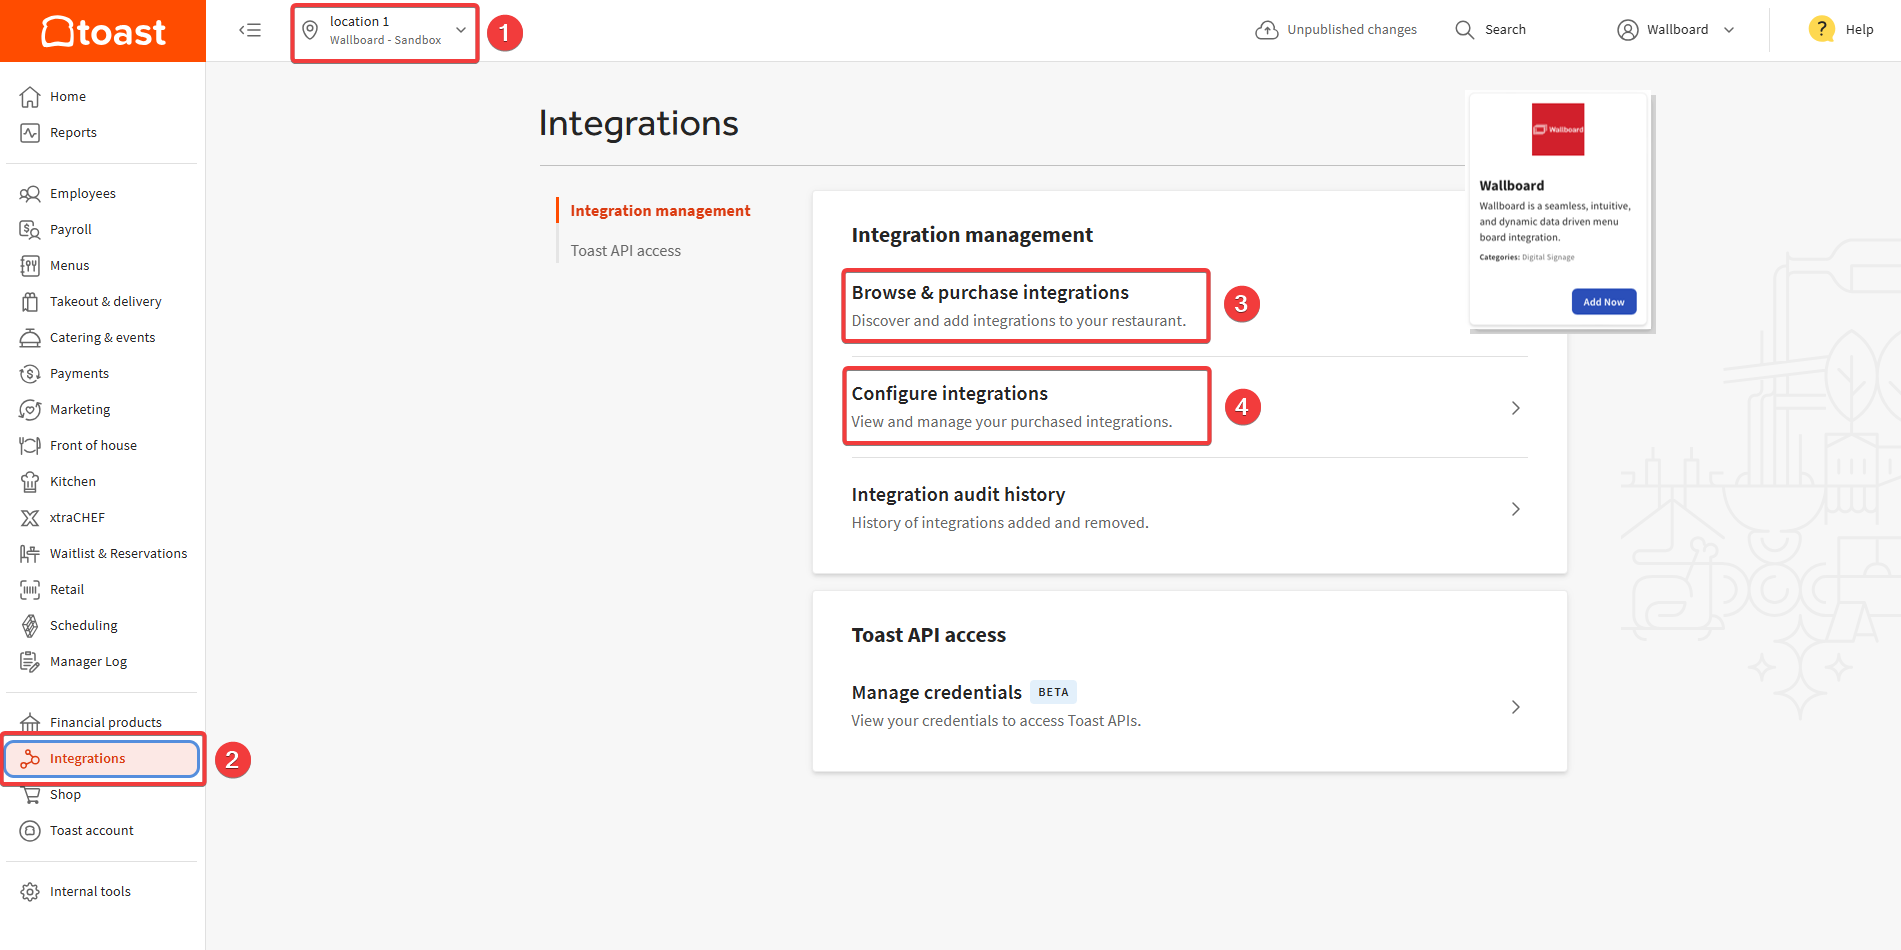Click the Employees icon
1901x950 pixels.
30,194
